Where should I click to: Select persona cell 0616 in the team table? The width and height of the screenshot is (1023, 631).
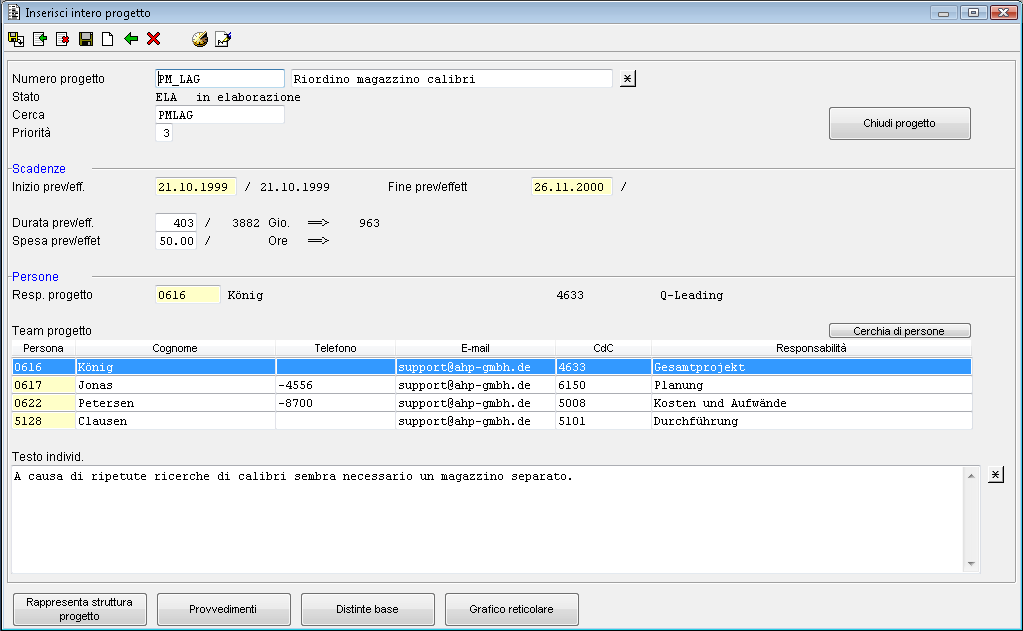pos(44,367)
